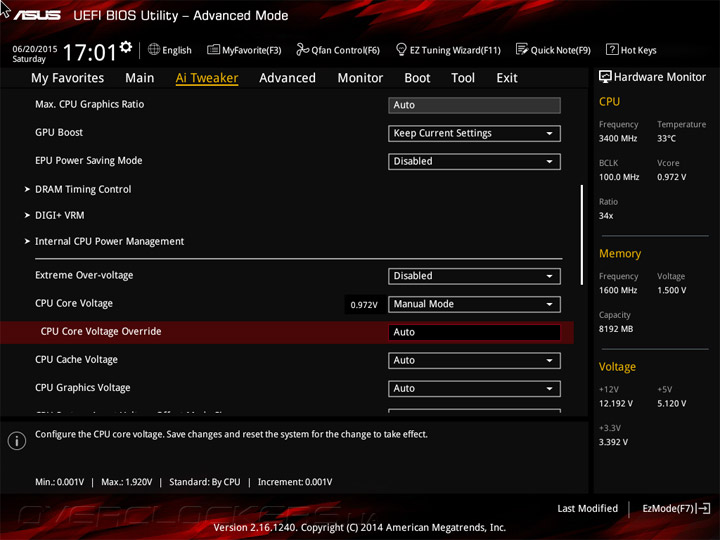This screenshot has height=540, width=720.
Task: Switch to the Main tab
Action: pyautogui.click(x=140, y=78)
